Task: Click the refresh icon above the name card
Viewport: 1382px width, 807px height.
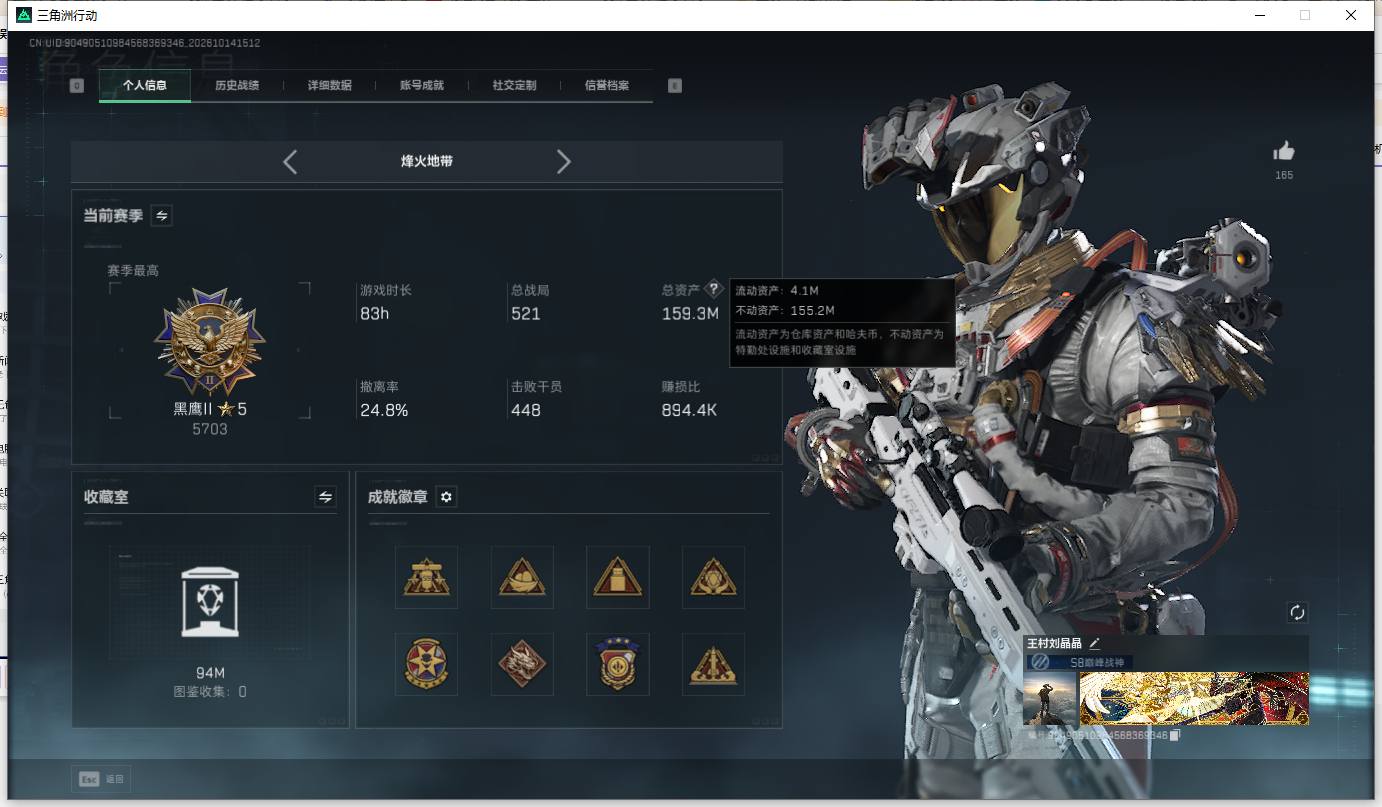Action: [1297, 612]
